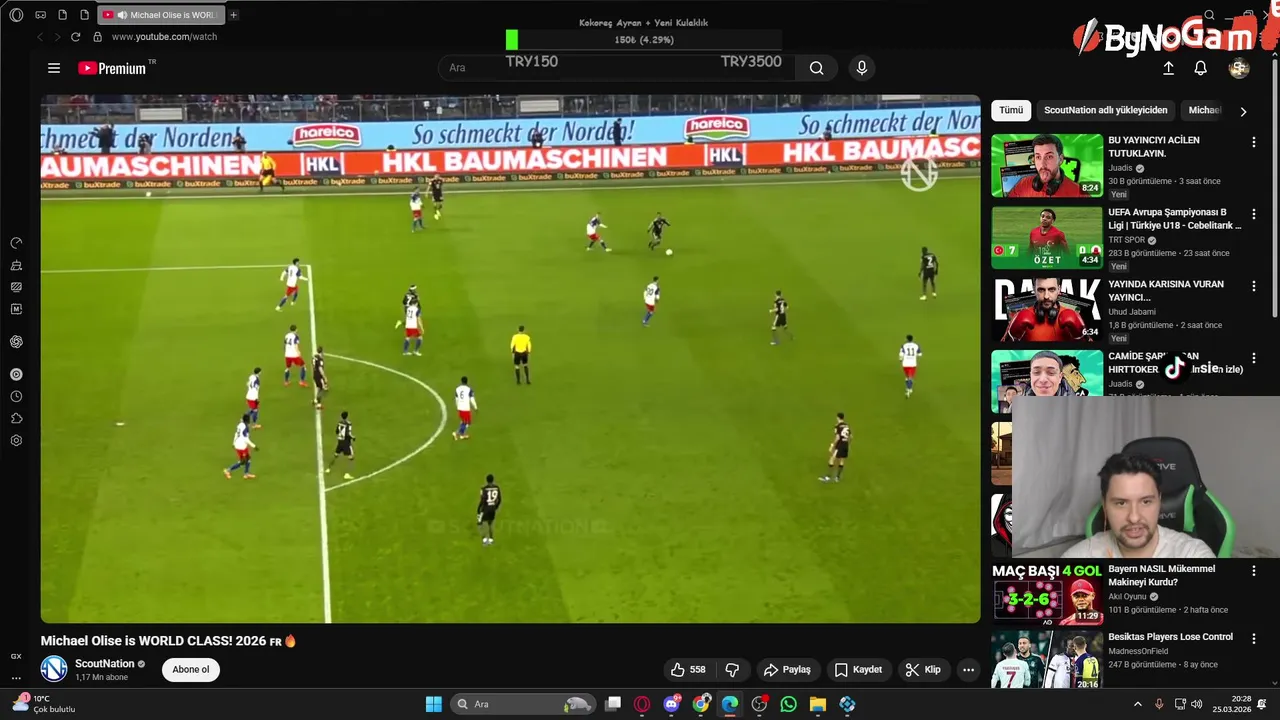Open the Settings gear in Opera sidebar
Screen dimensions: 1280x720
16,440
